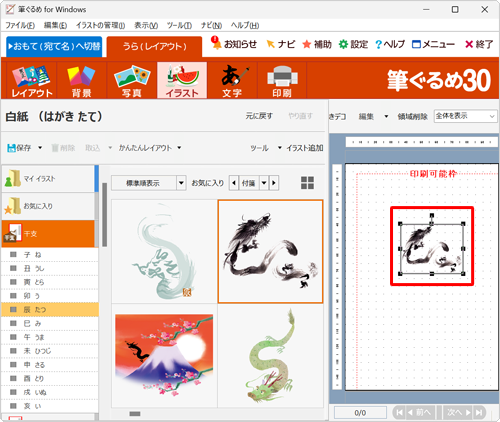Image resolution: width=500 pixels, height=422 pixels.
Task: Open the 表示 menu
Action: click(146, 25)
